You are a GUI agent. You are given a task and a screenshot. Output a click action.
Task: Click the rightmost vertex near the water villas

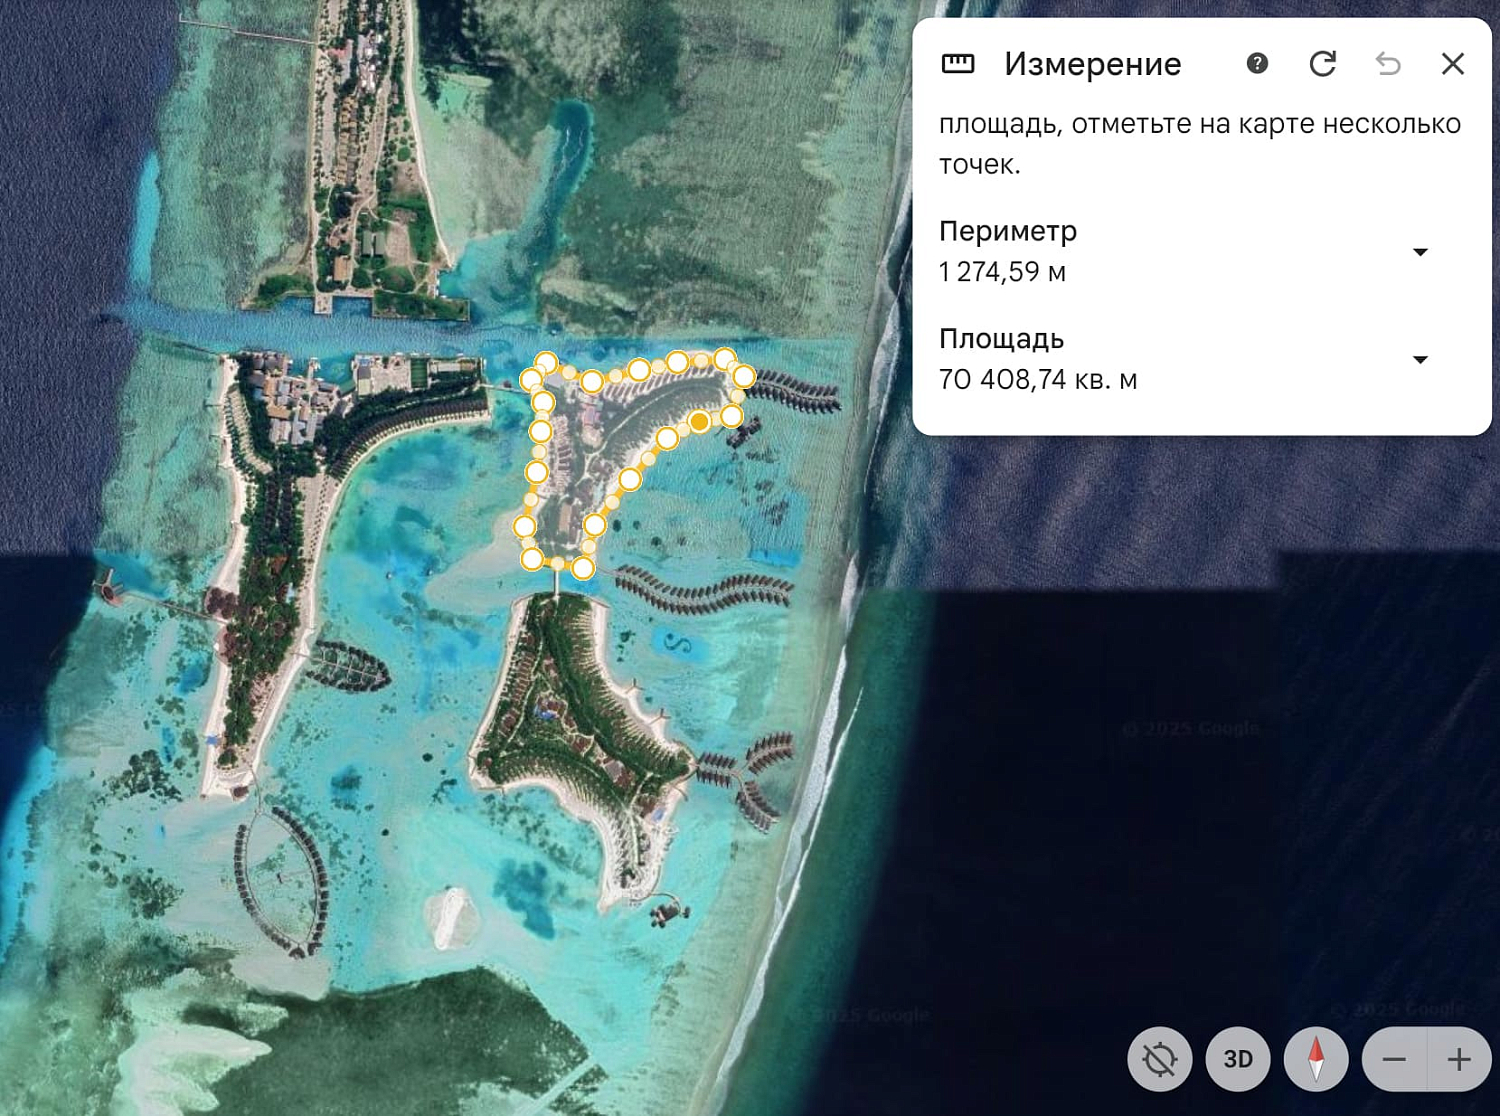pos(744,375)
